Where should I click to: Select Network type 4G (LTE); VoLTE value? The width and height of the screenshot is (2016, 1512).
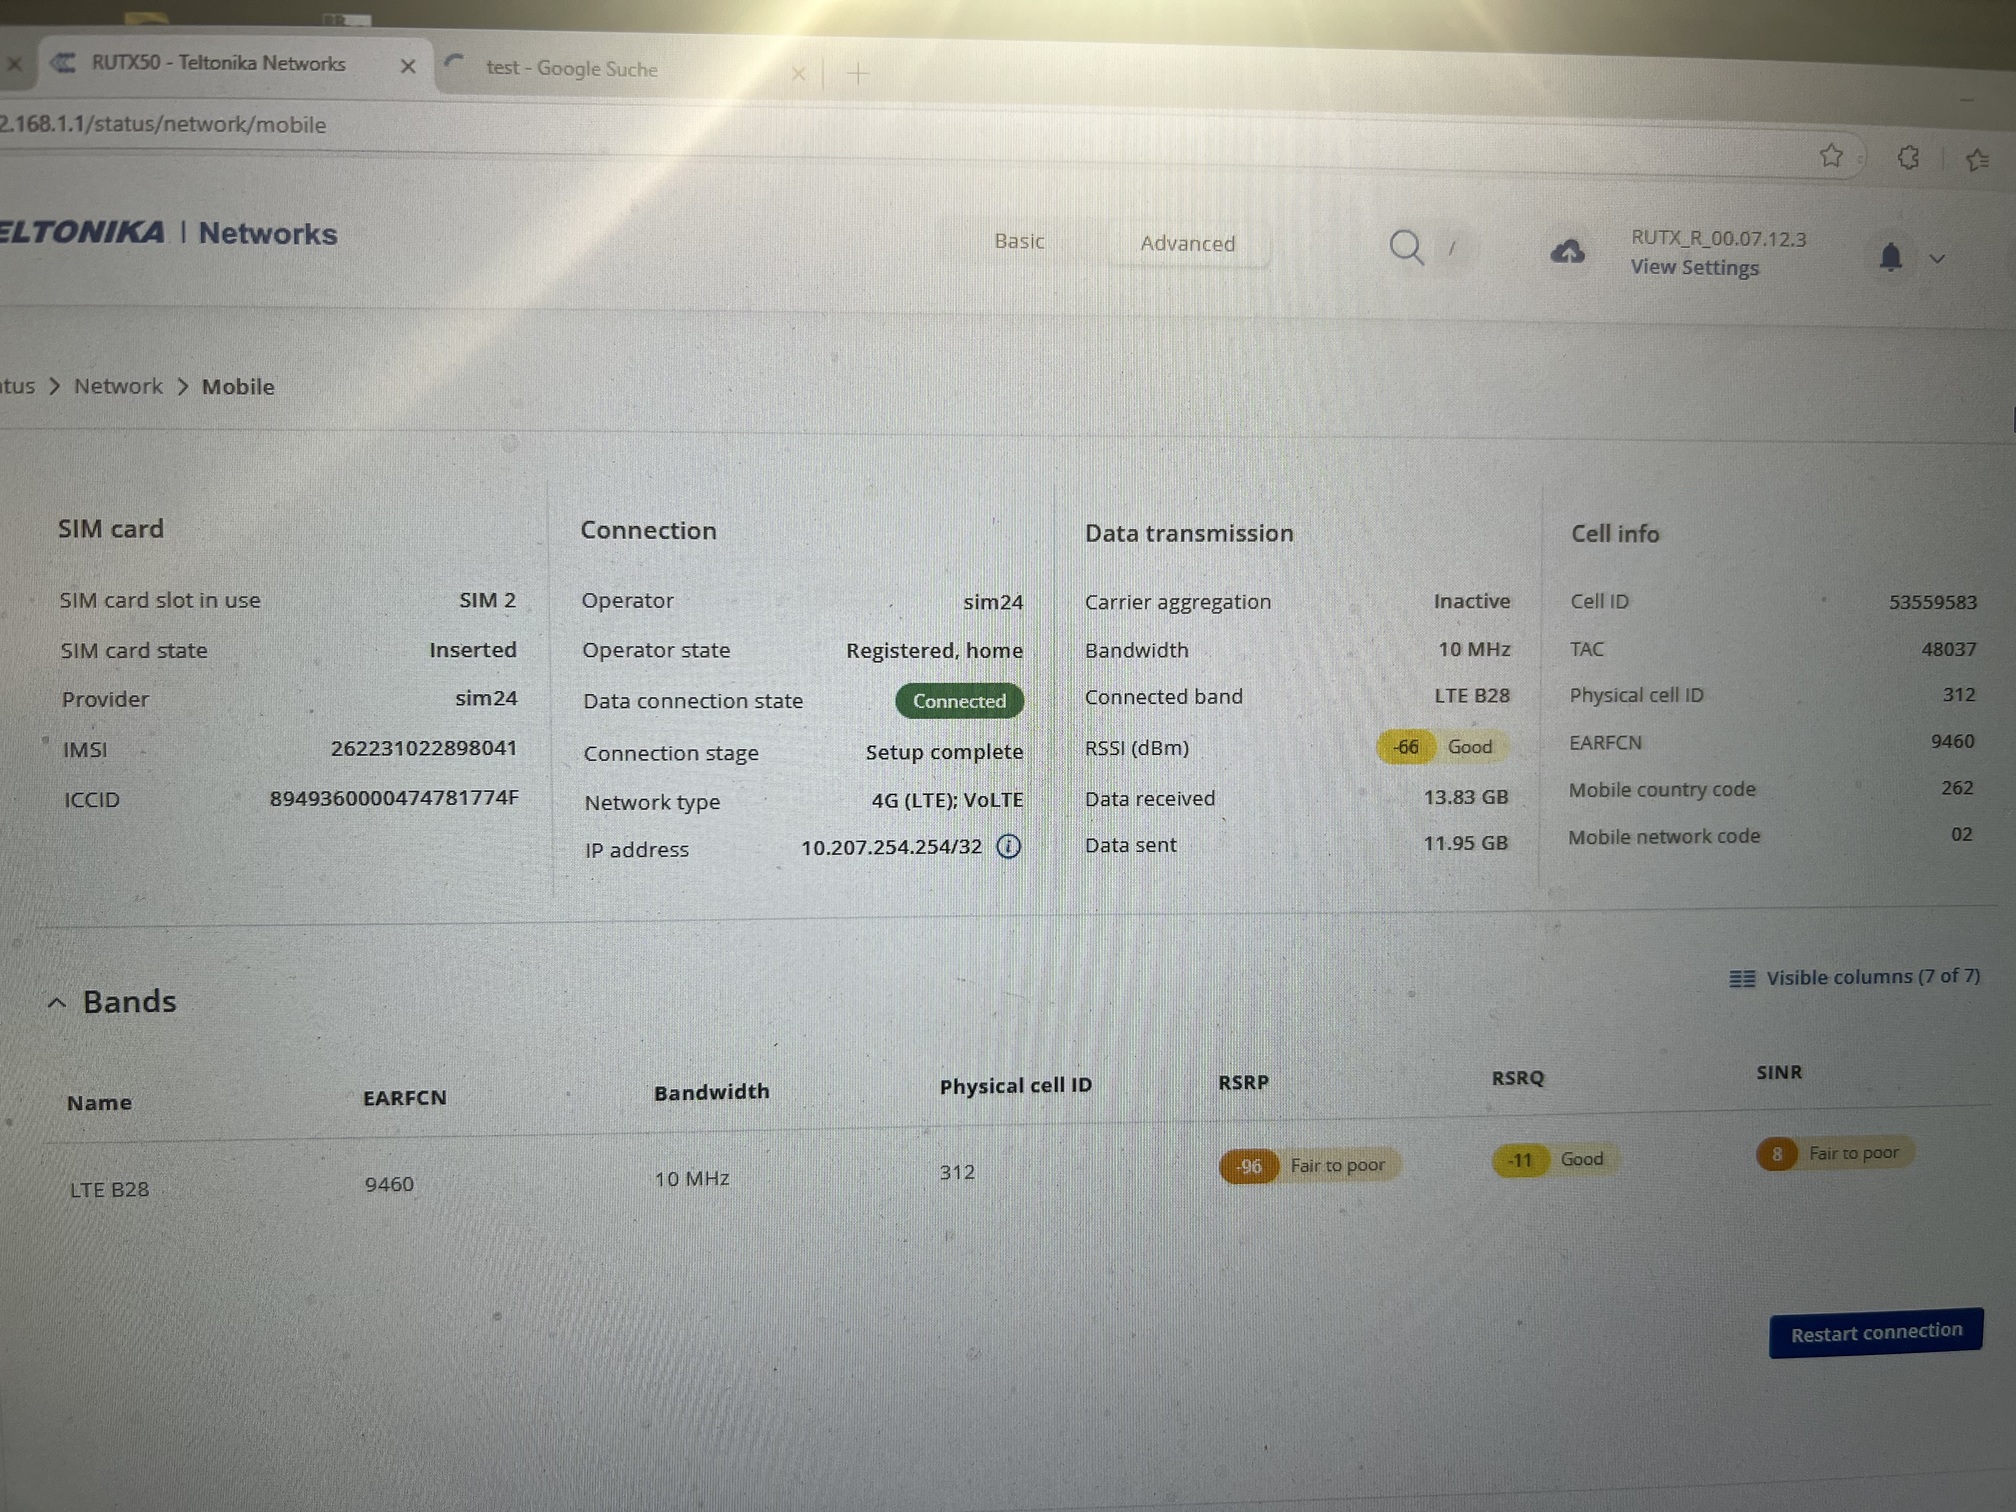pyautogui.click(x=947, y=800)
